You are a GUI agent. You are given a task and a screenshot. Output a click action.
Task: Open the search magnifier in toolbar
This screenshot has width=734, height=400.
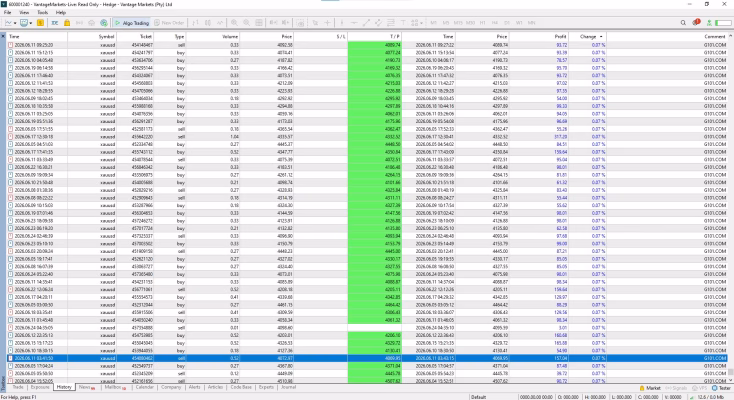pyautogui.click(x=683, y=22)
